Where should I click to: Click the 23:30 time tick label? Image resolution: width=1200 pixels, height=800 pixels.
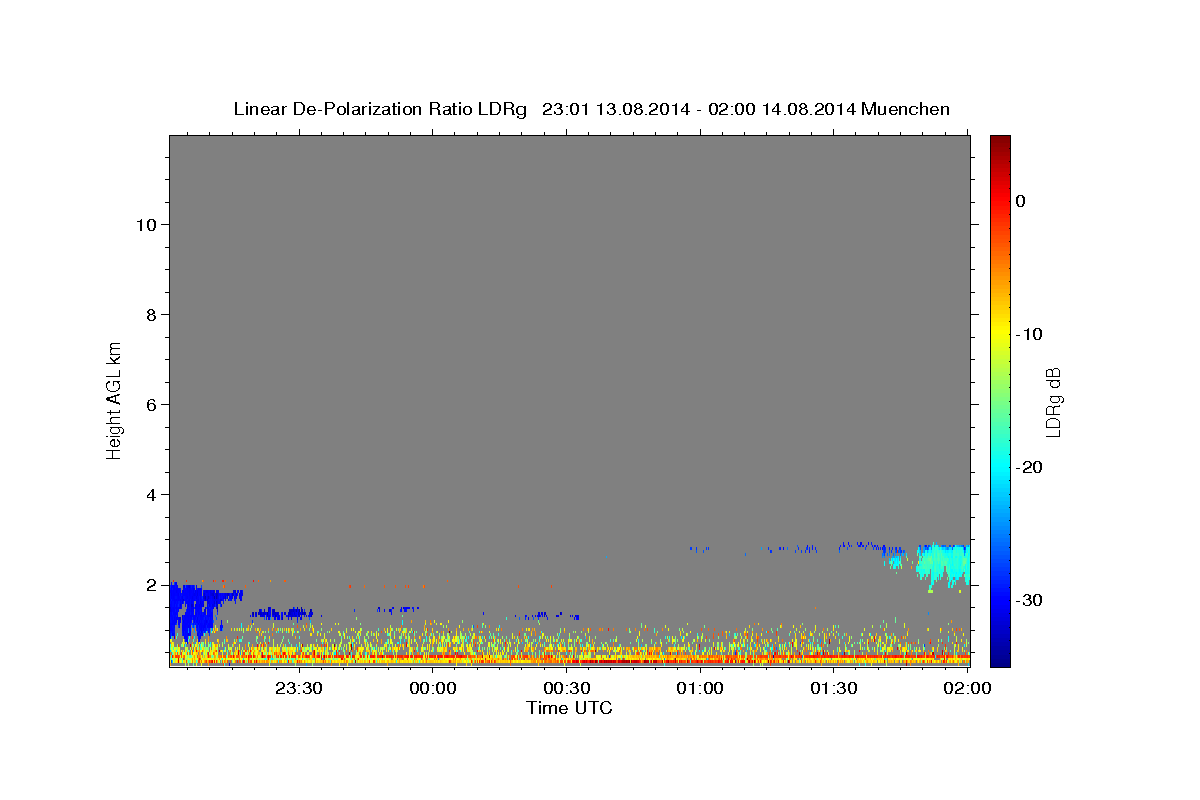(x=299, y=689)
